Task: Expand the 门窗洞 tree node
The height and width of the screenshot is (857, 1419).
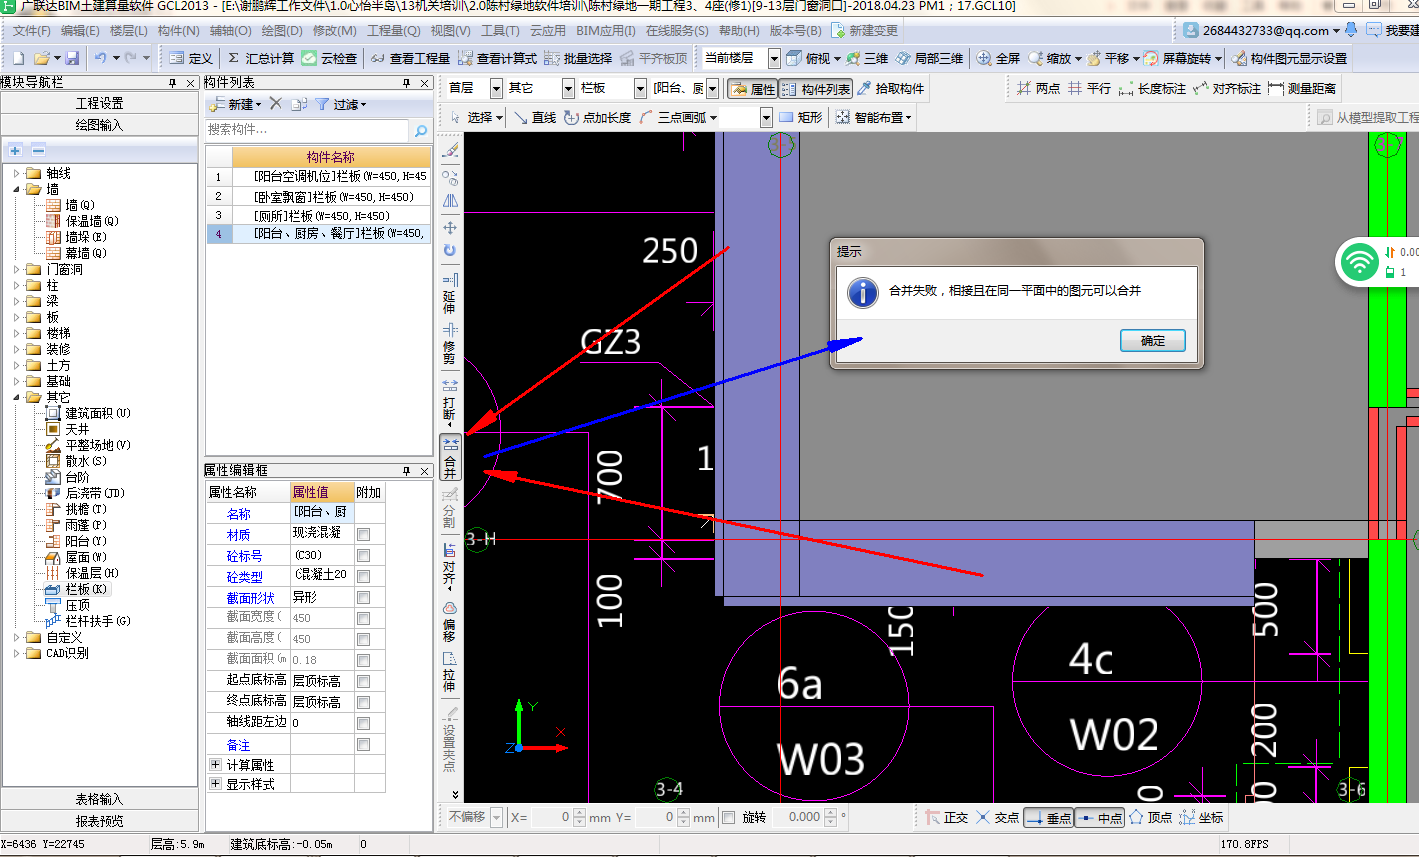Action: pos(17,269)
